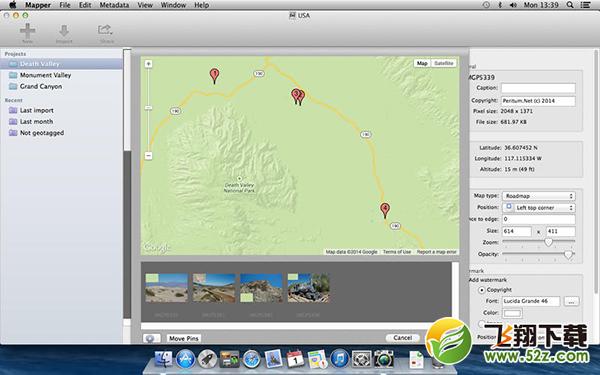Select the Copyright radio button
The width and height of the screenshot is (600, 375).
click(482, 290)
